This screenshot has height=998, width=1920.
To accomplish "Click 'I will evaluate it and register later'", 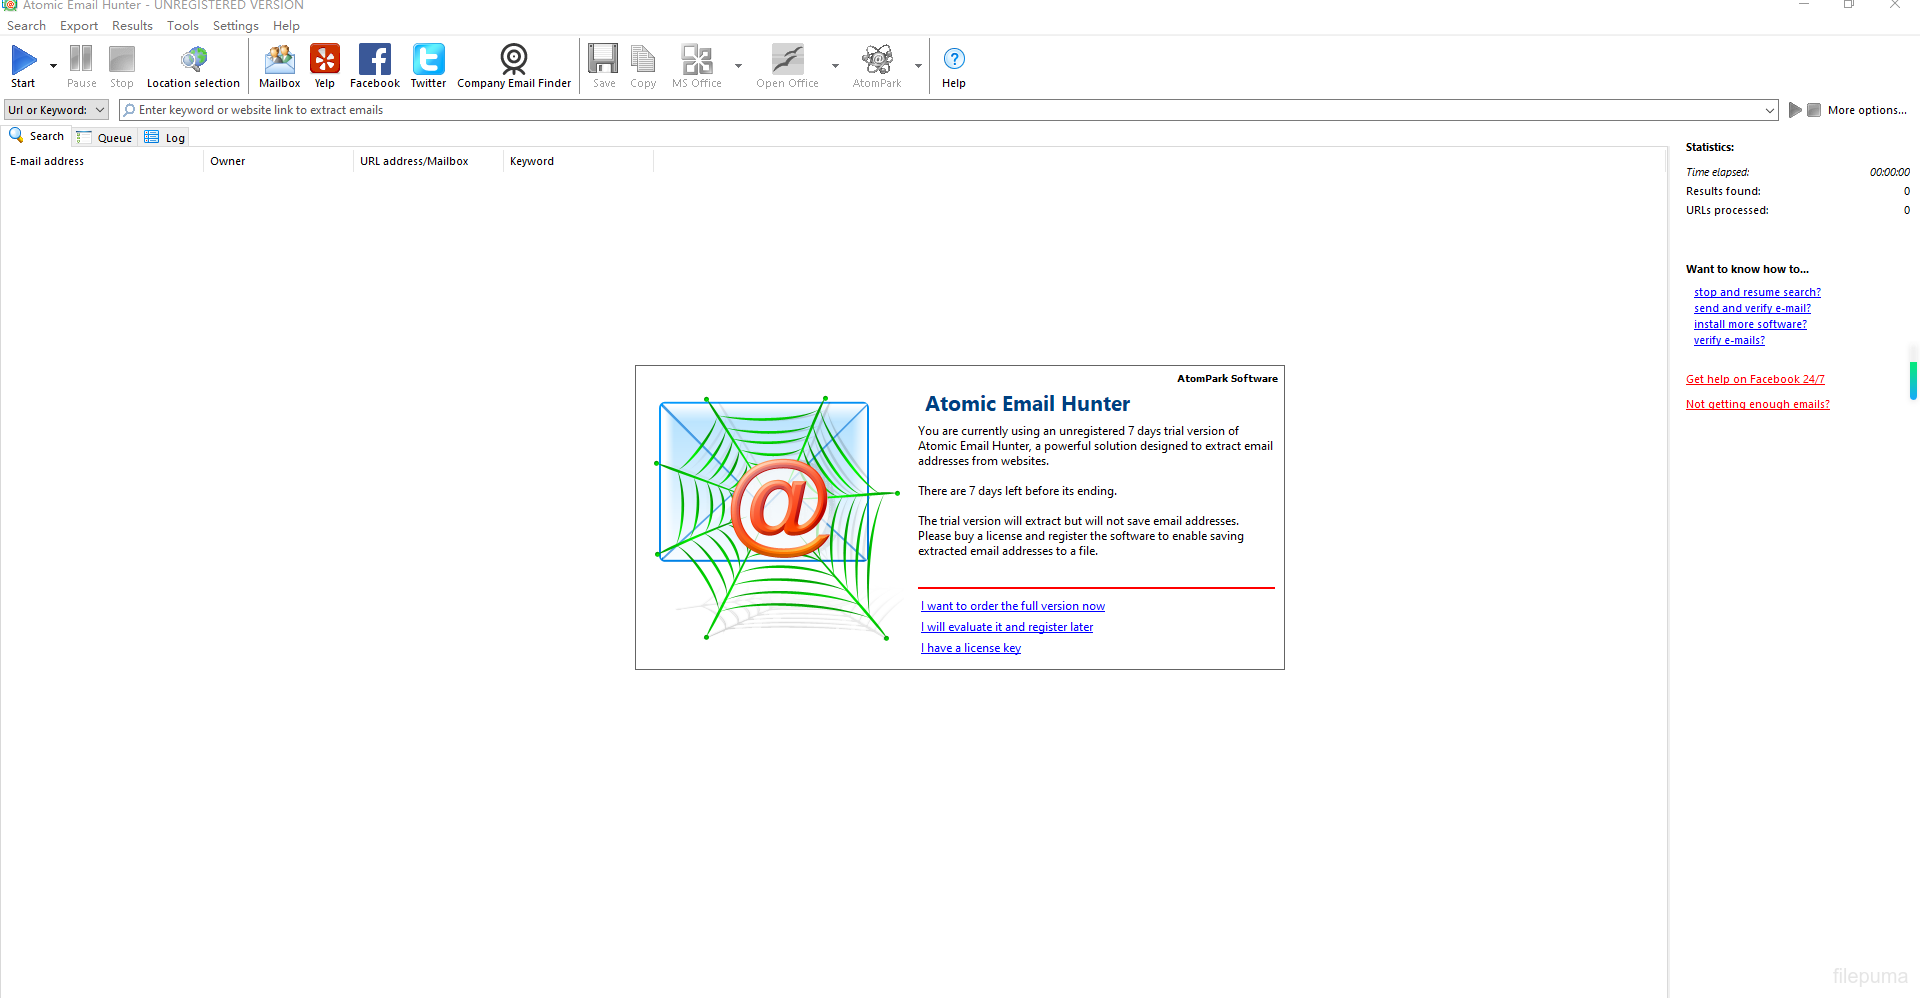I will pyautogui.click(x=1007, y=627).
